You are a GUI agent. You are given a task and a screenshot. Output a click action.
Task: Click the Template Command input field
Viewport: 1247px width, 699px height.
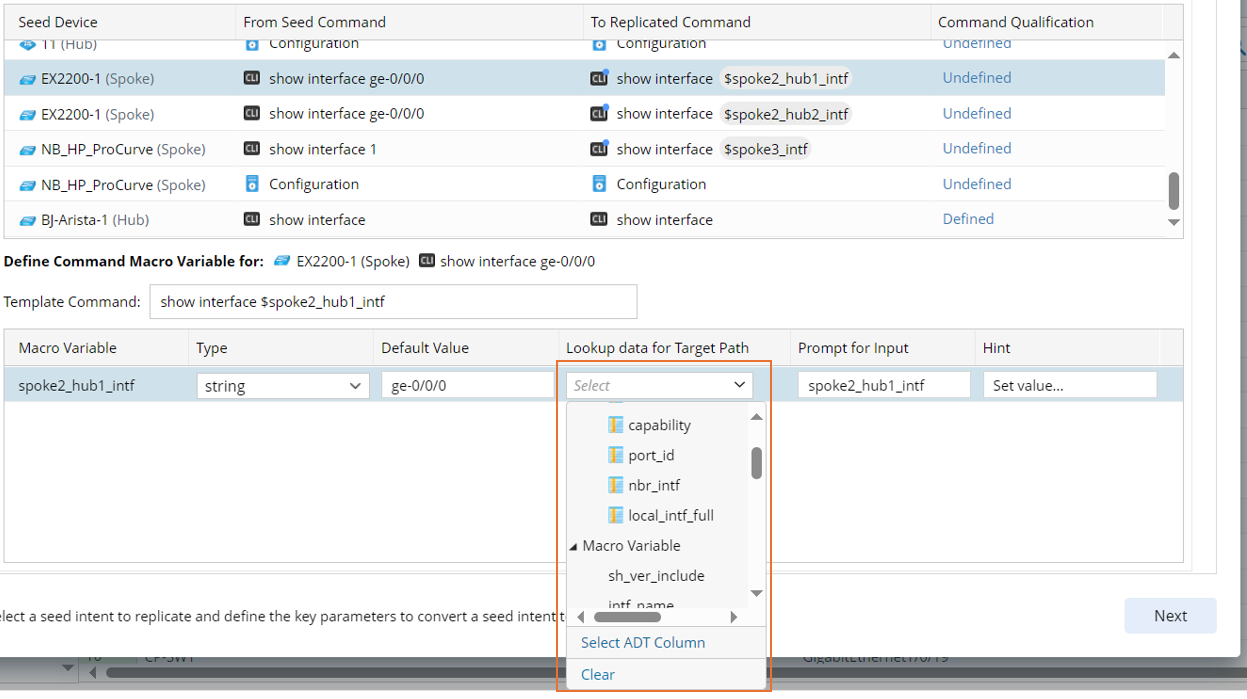392,302
